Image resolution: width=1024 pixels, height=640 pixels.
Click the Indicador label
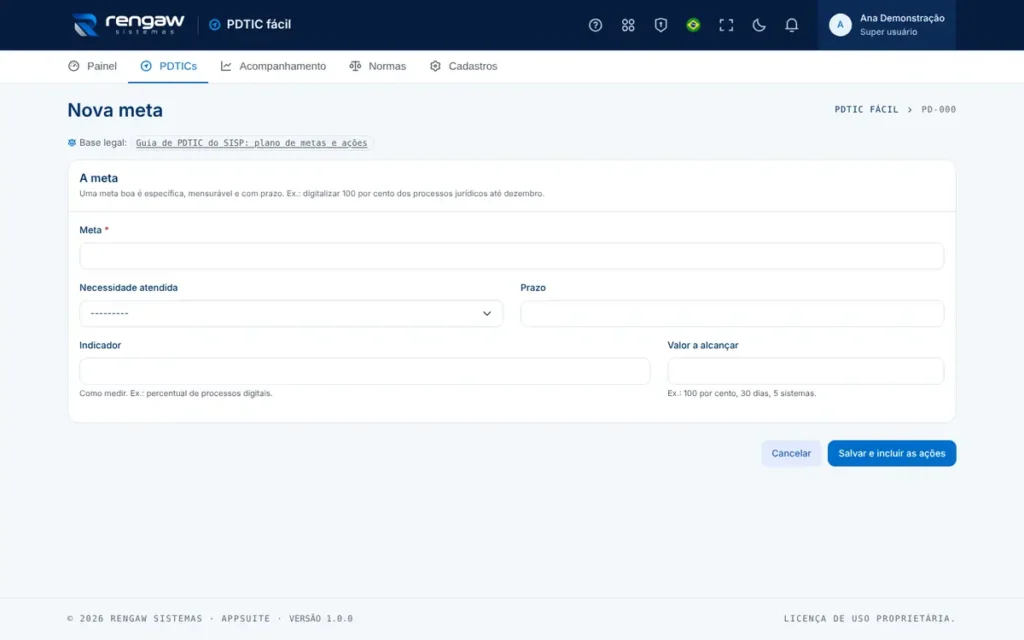click(100, 345)
